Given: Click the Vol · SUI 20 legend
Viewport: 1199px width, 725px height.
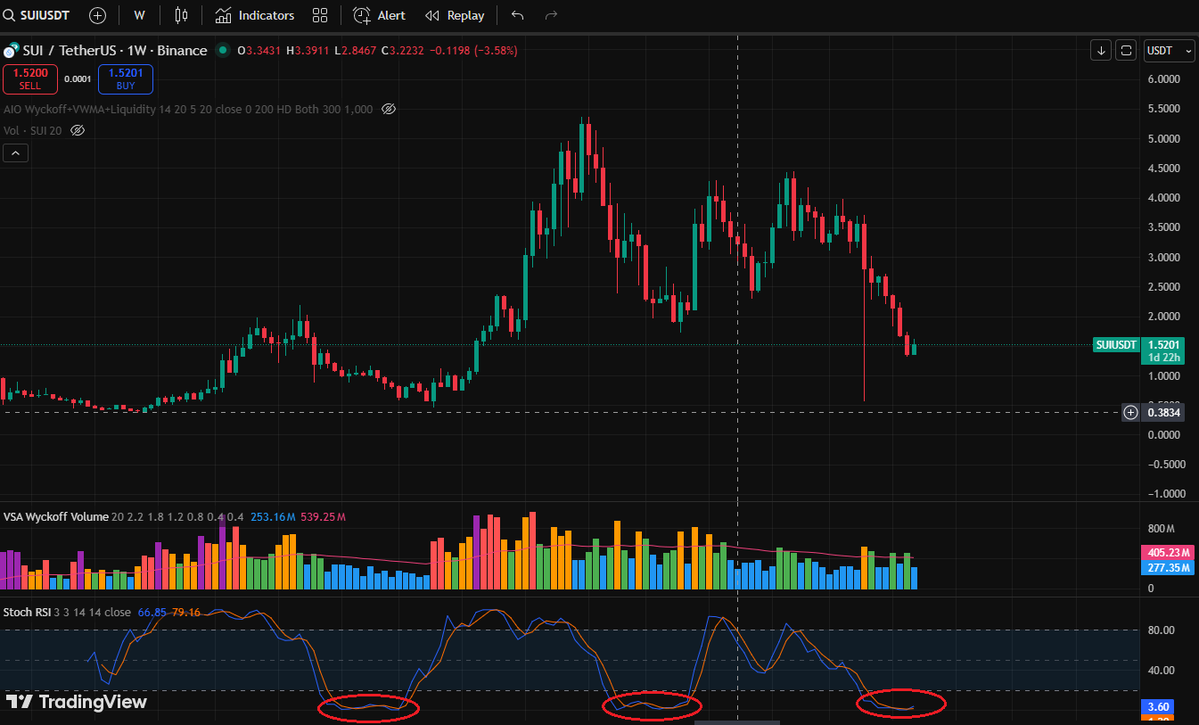Looking at the screenshot, I should pyautogui.click(x=33, y=131).
